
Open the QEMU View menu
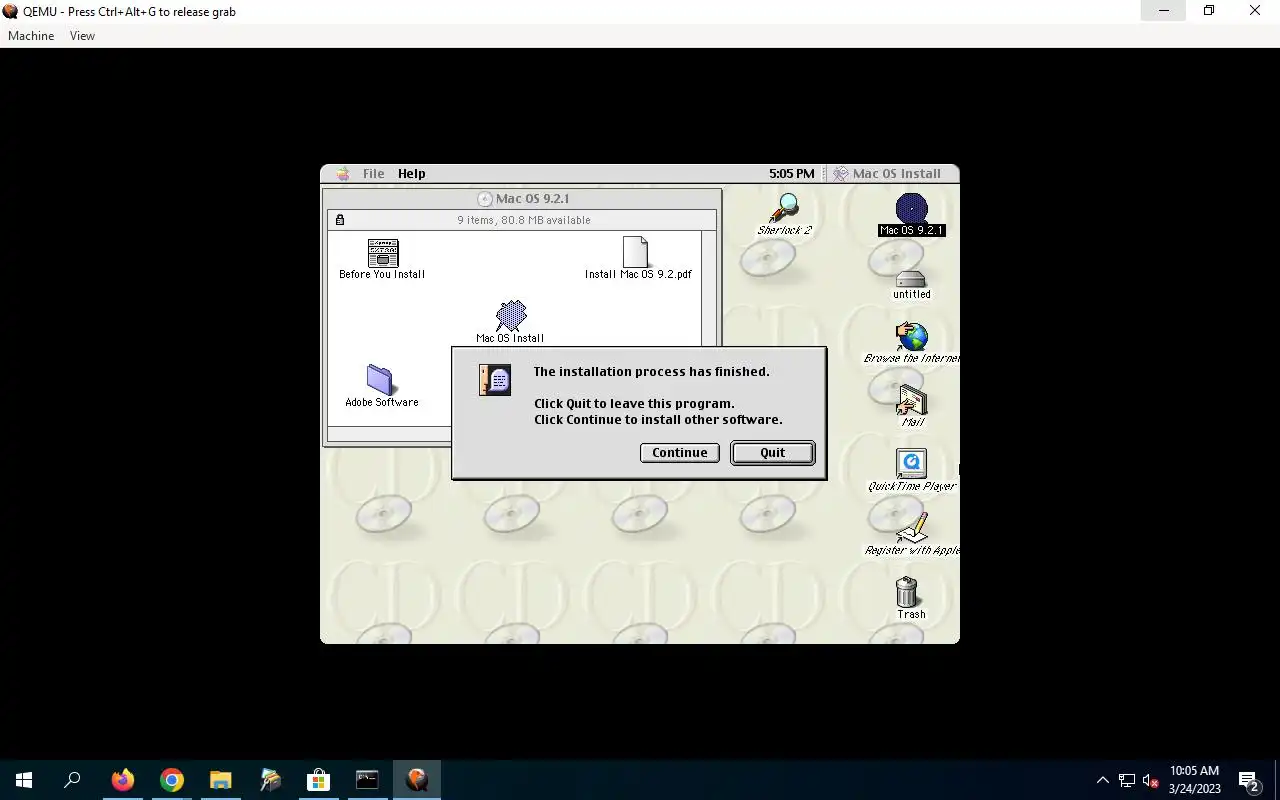click(82, 36)
